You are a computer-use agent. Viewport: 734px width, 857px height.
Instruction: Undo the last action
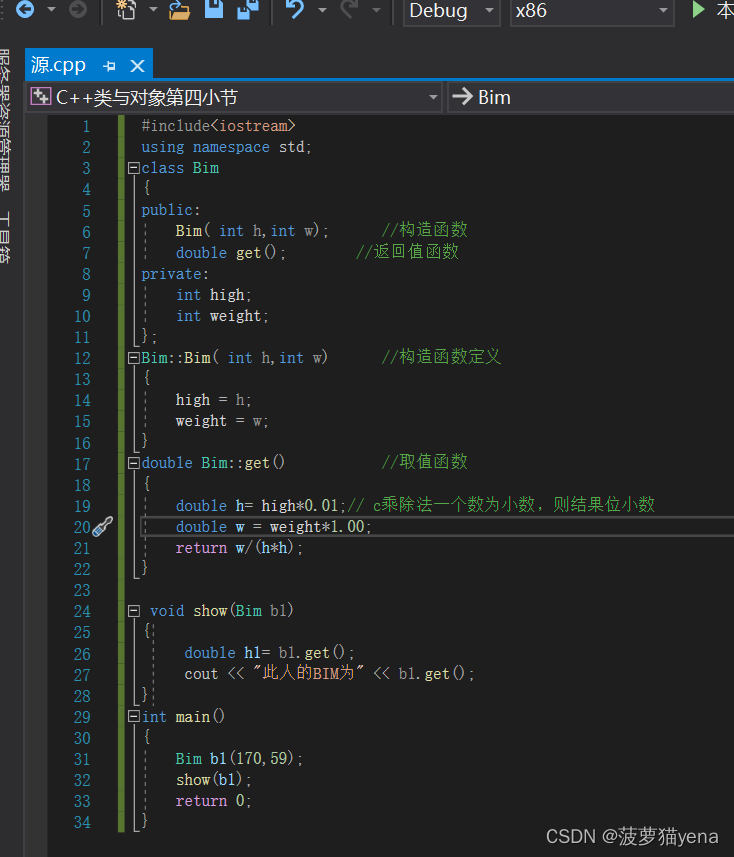(x=295, y=10)
